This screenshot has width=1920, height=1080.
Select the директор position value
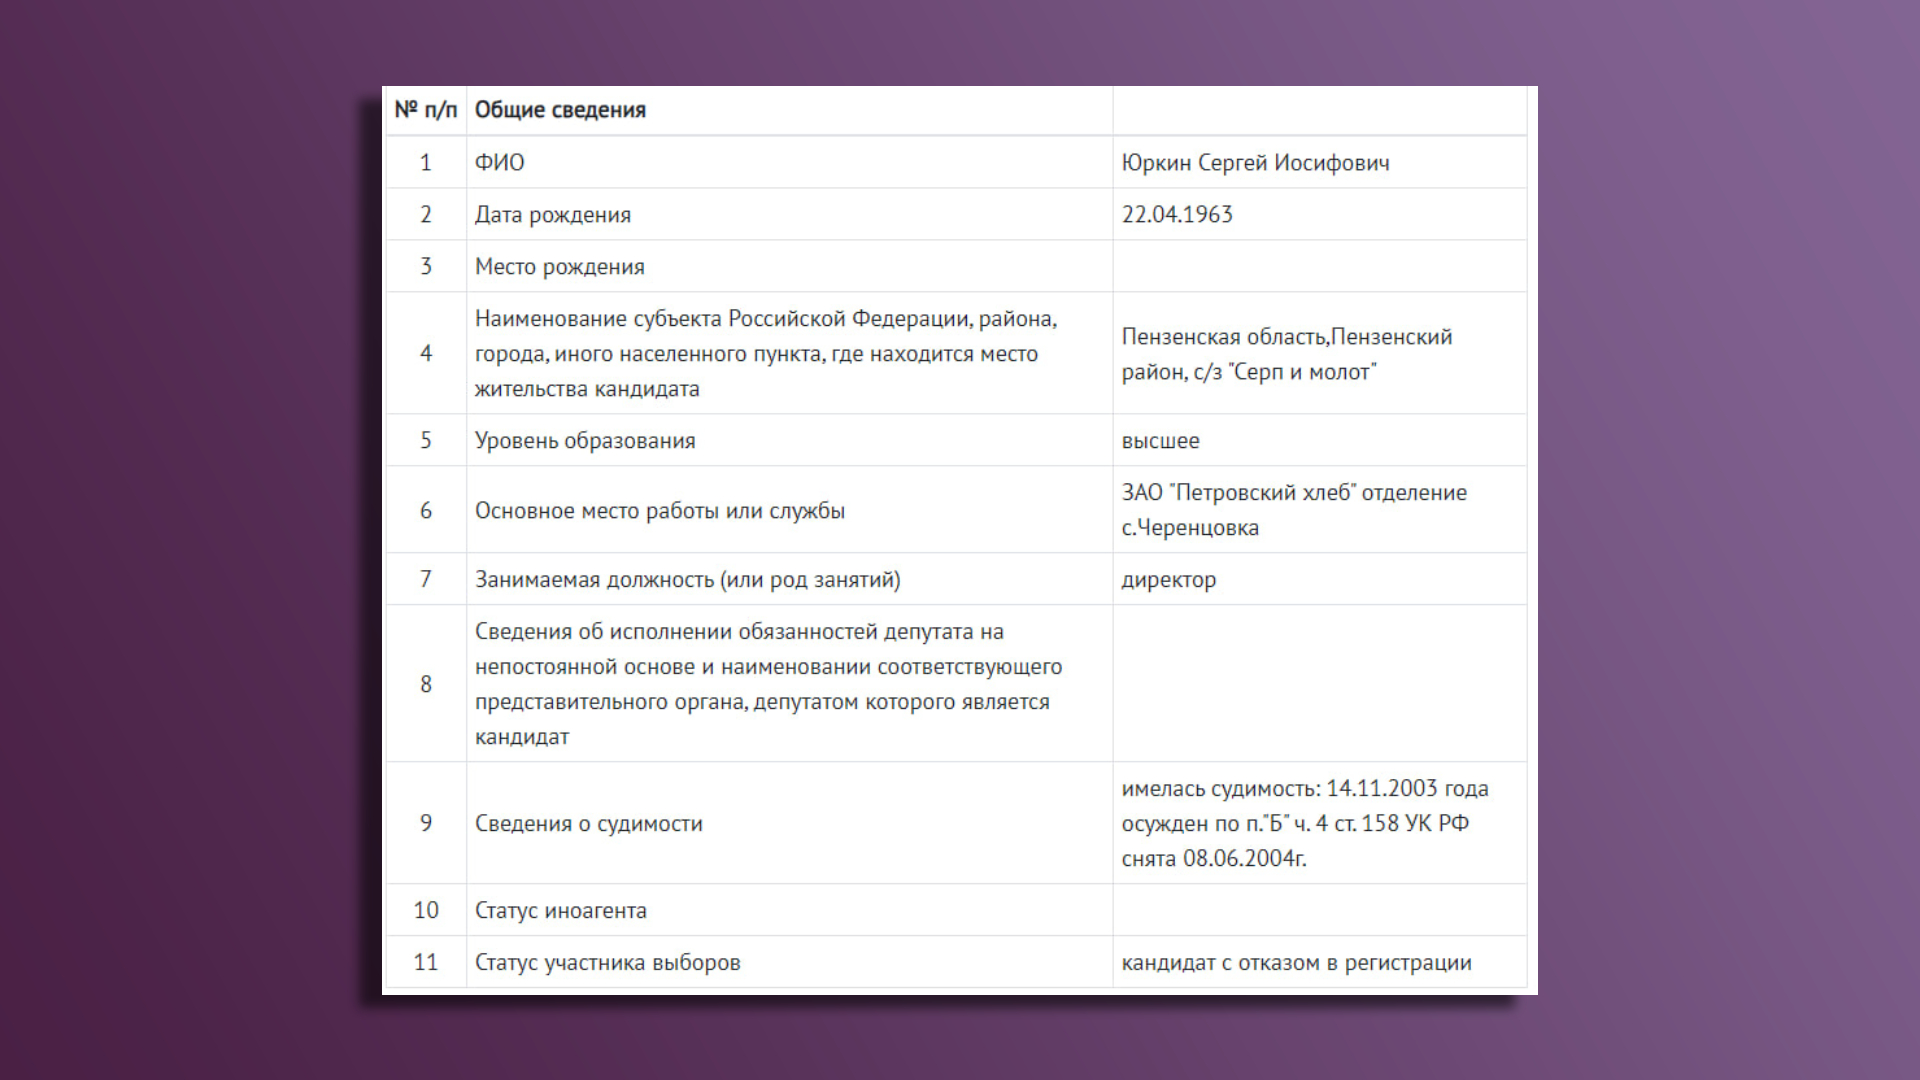point(1168,580)
